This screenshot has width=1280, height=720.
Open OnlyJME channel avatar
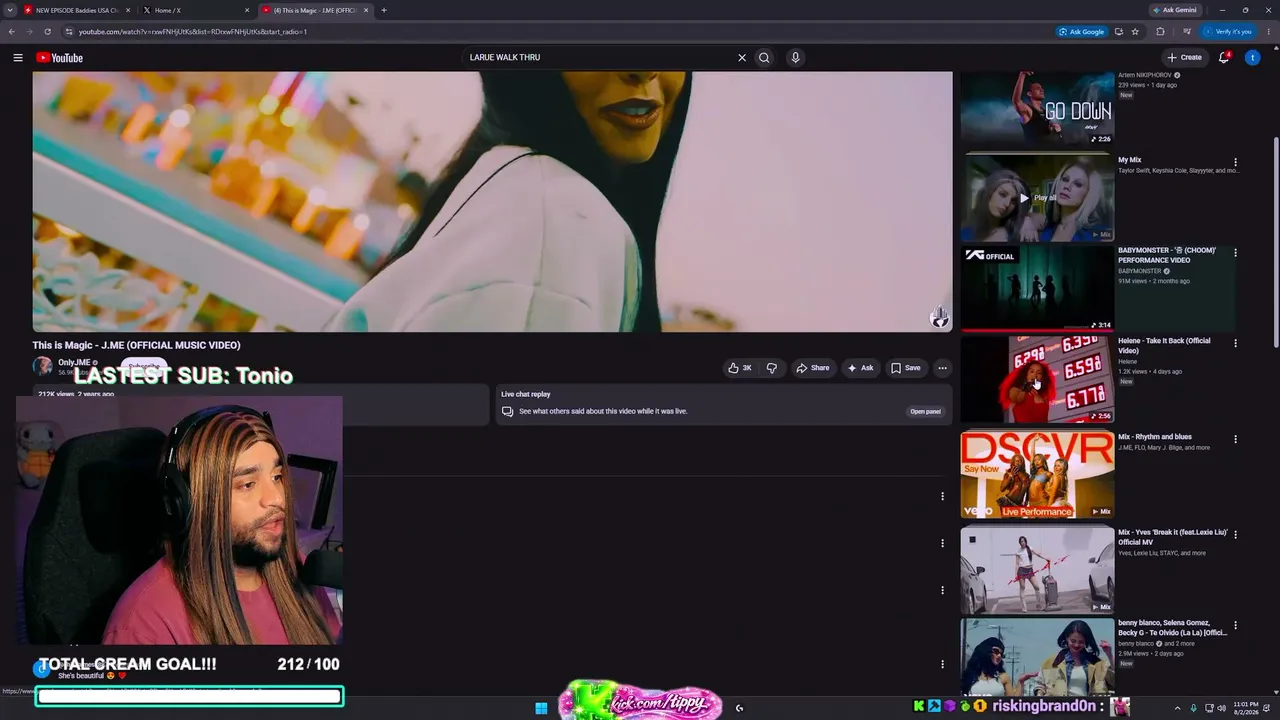pos(42,366)
